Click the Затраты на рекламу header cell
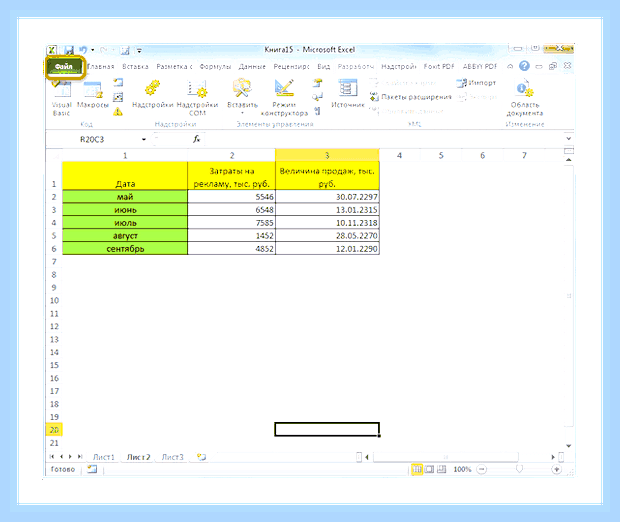 click(231, 176)
